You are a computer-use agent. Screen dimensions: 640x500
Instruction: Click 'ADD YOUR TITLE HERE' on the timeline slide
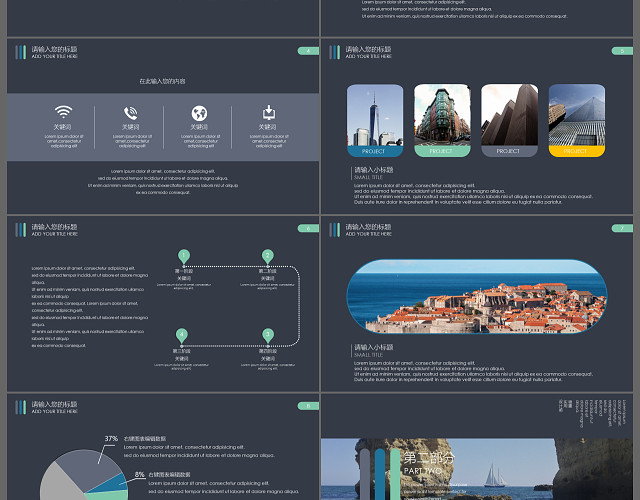[x=55, y=234]
